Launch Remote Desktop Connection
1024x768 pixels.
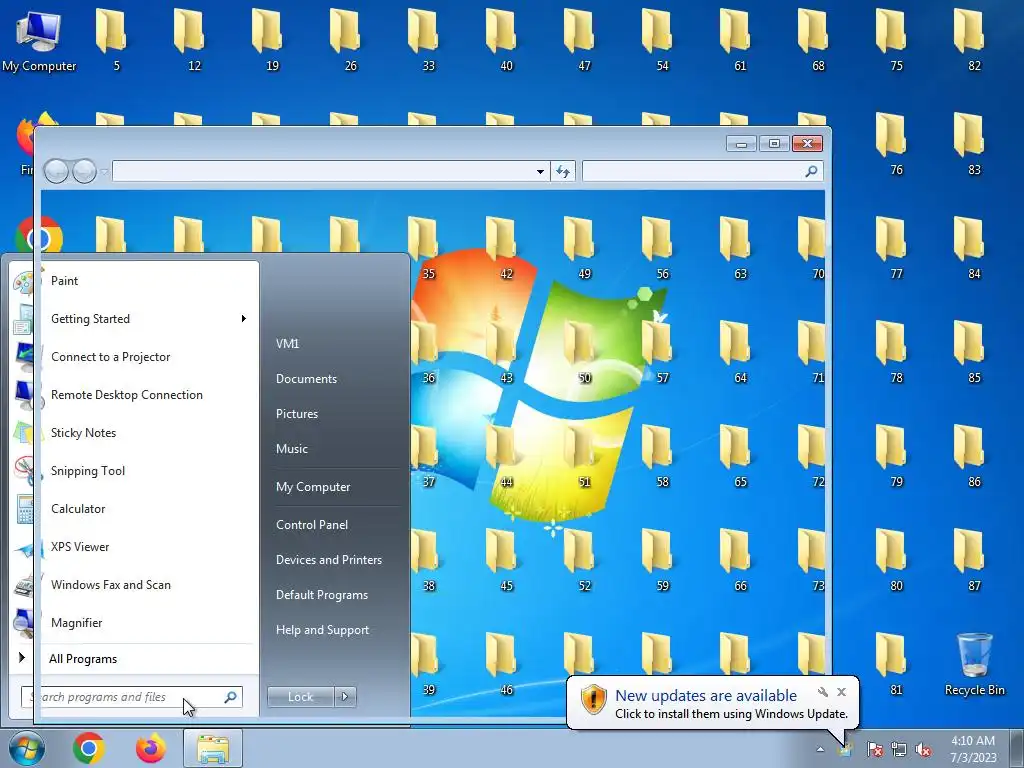(135, 395)
